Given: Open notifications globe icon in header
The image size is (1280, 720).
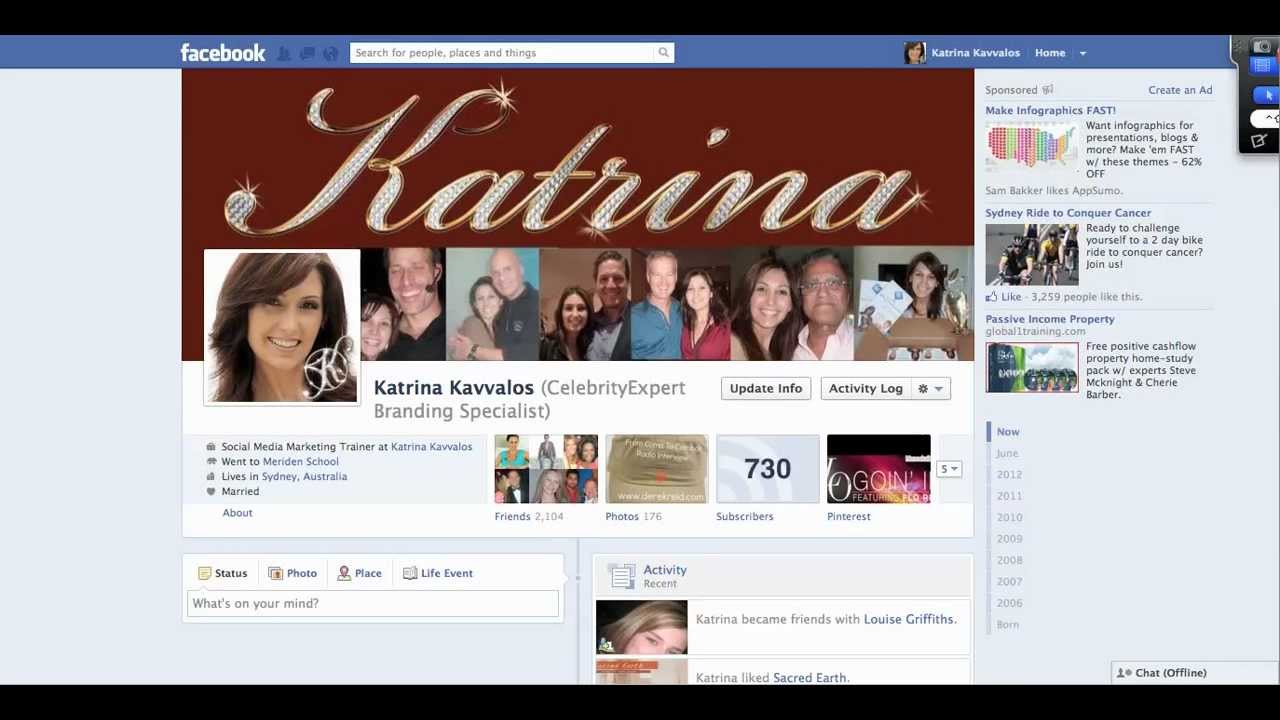Looking at the screenshot, I should [330, 53].
